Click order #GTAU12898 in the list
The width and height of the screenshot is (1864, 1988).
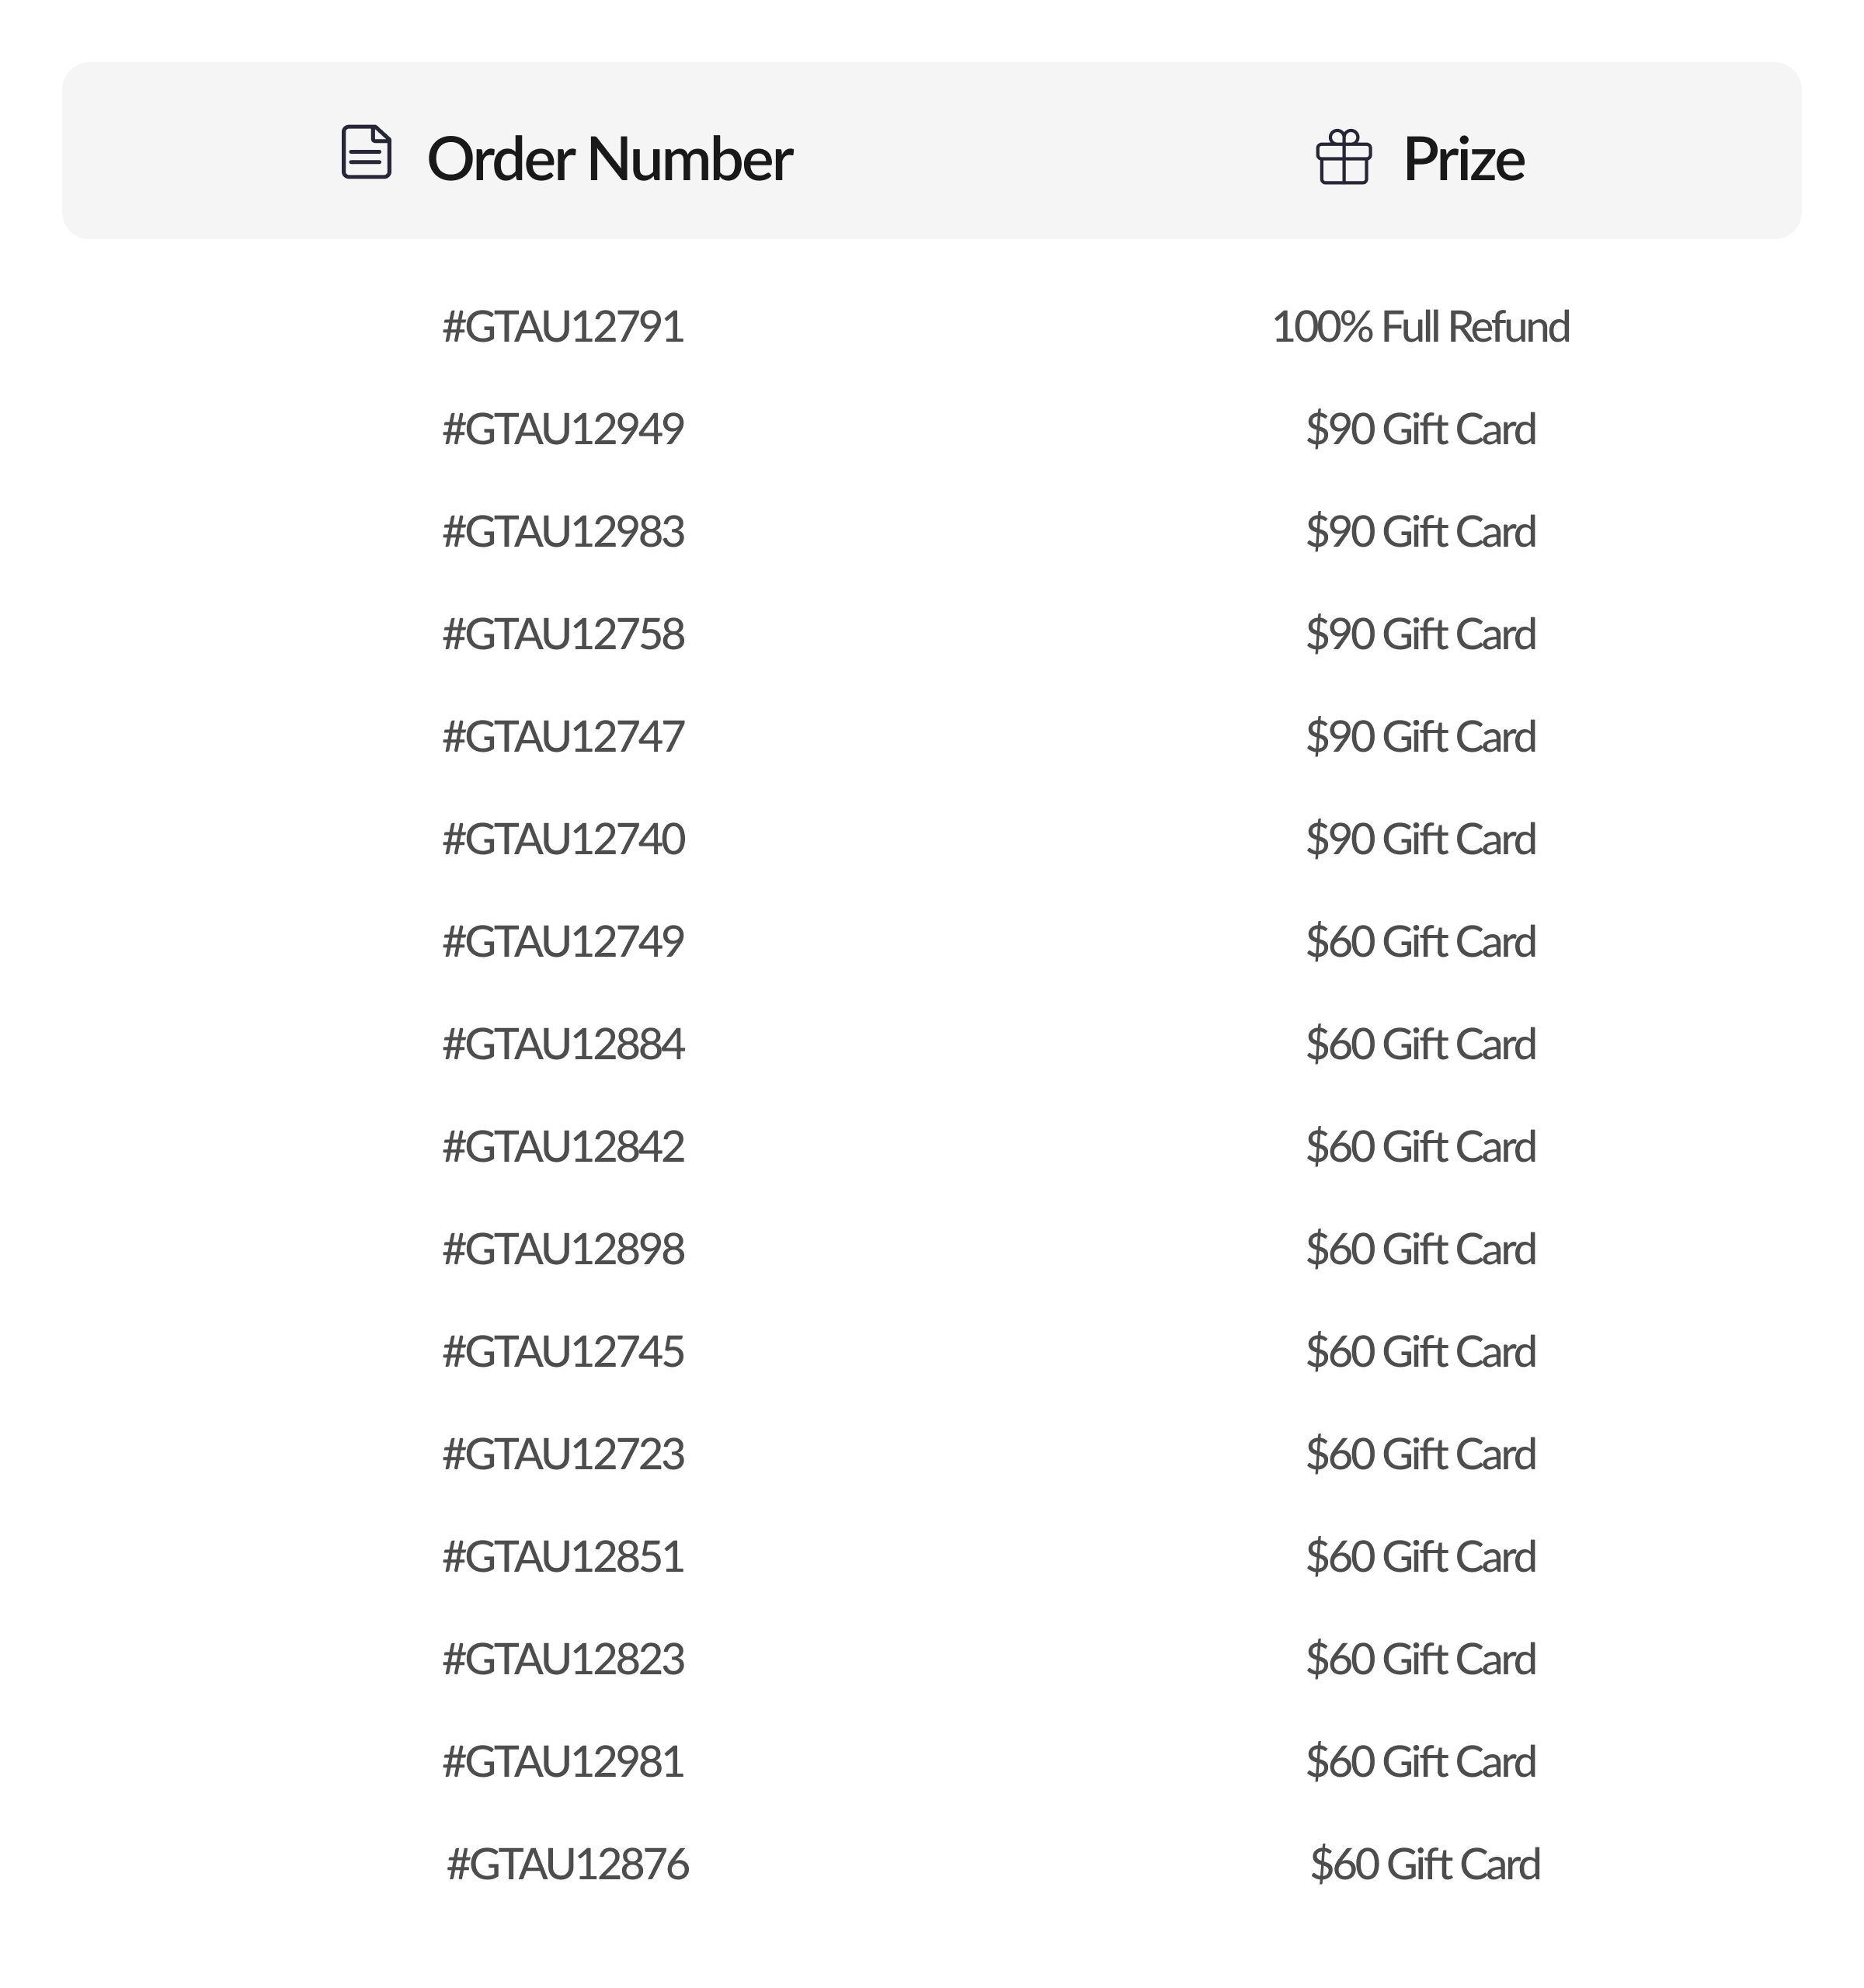point(563,1249)
